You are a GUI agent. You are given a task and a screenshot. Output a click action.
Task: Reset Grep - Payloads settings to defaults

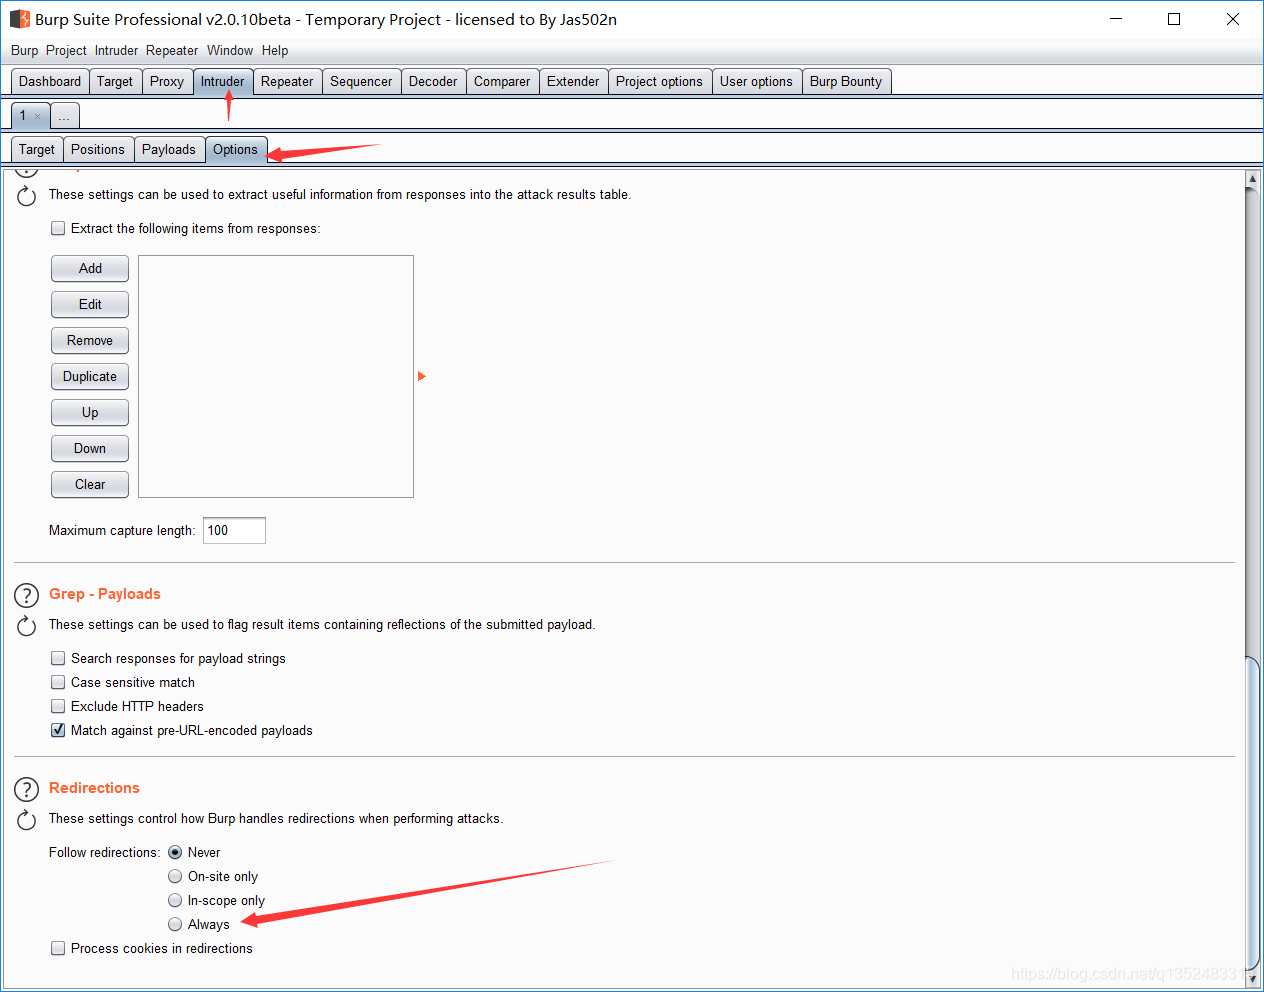(26, 626)
